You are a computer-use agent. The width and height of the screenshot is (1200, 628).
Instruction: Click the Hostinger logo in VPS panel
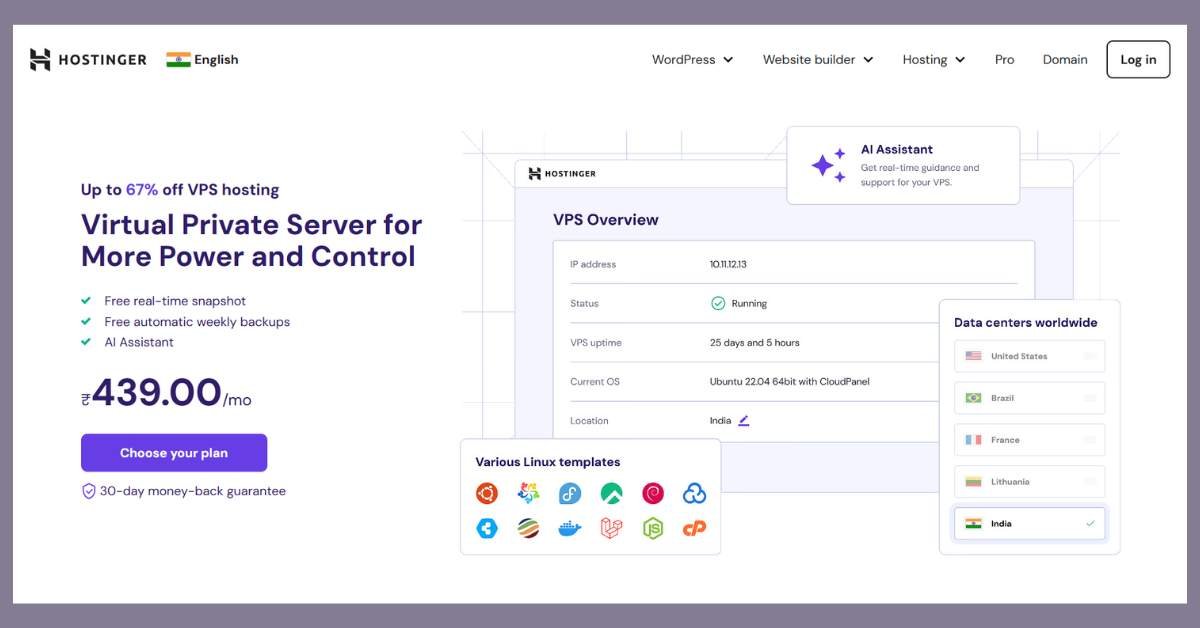tap(562, 174)
